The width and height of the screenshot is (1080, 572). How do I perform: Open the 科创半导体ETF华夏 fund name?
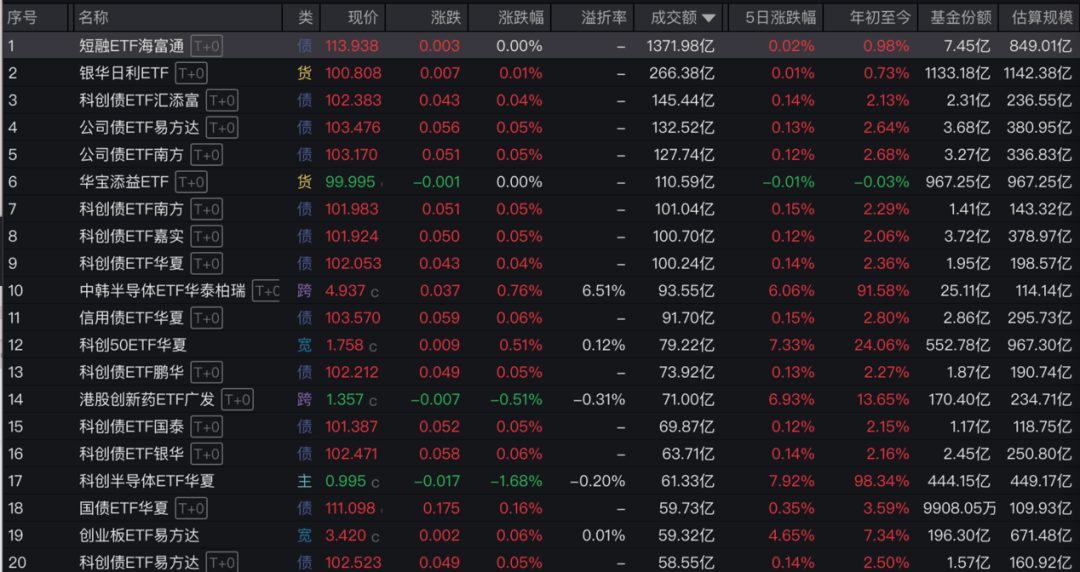click(147, 481)
